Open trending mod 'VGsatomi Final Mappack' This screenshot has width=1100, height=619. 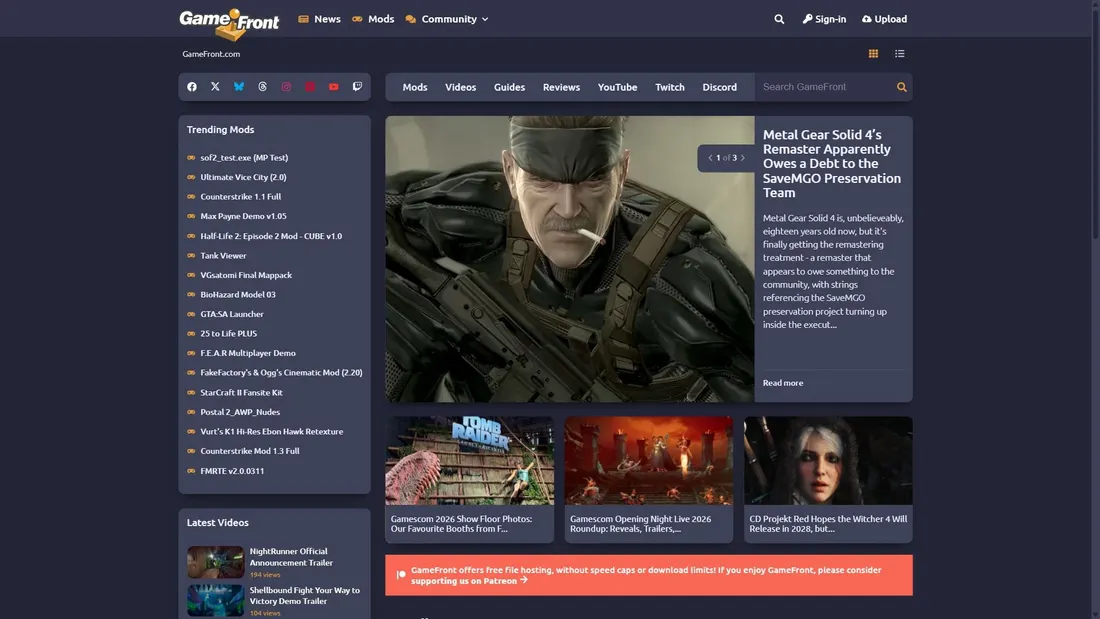pyautogui.click(x=246, y=275)
